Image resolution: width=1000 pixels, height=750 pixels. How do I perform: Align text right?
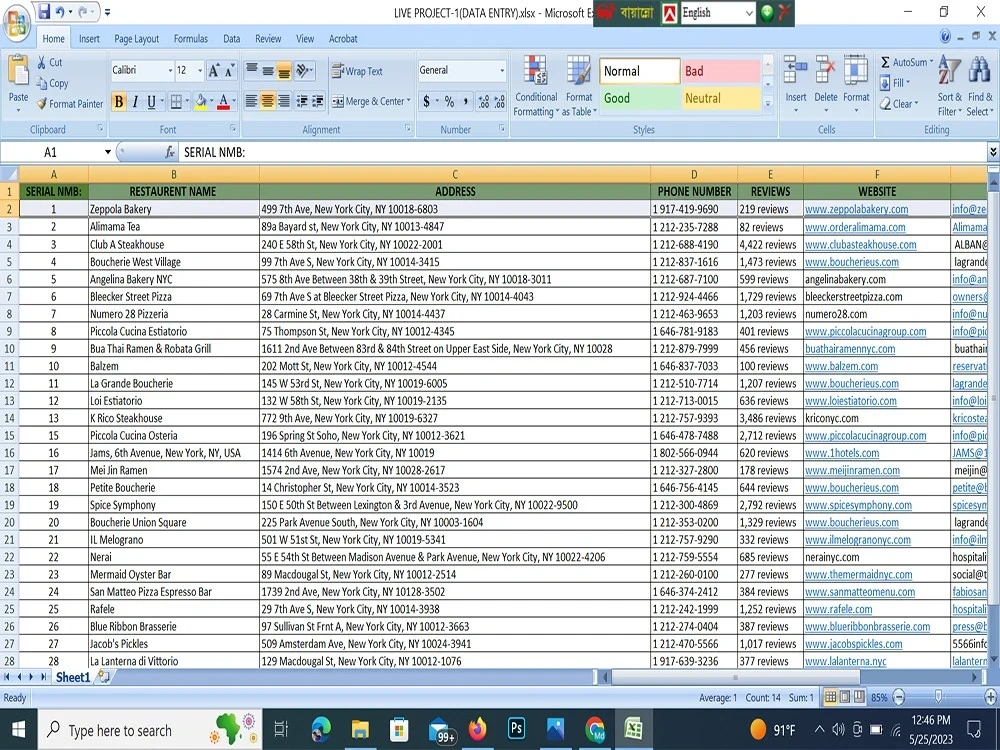coord(284,101)
